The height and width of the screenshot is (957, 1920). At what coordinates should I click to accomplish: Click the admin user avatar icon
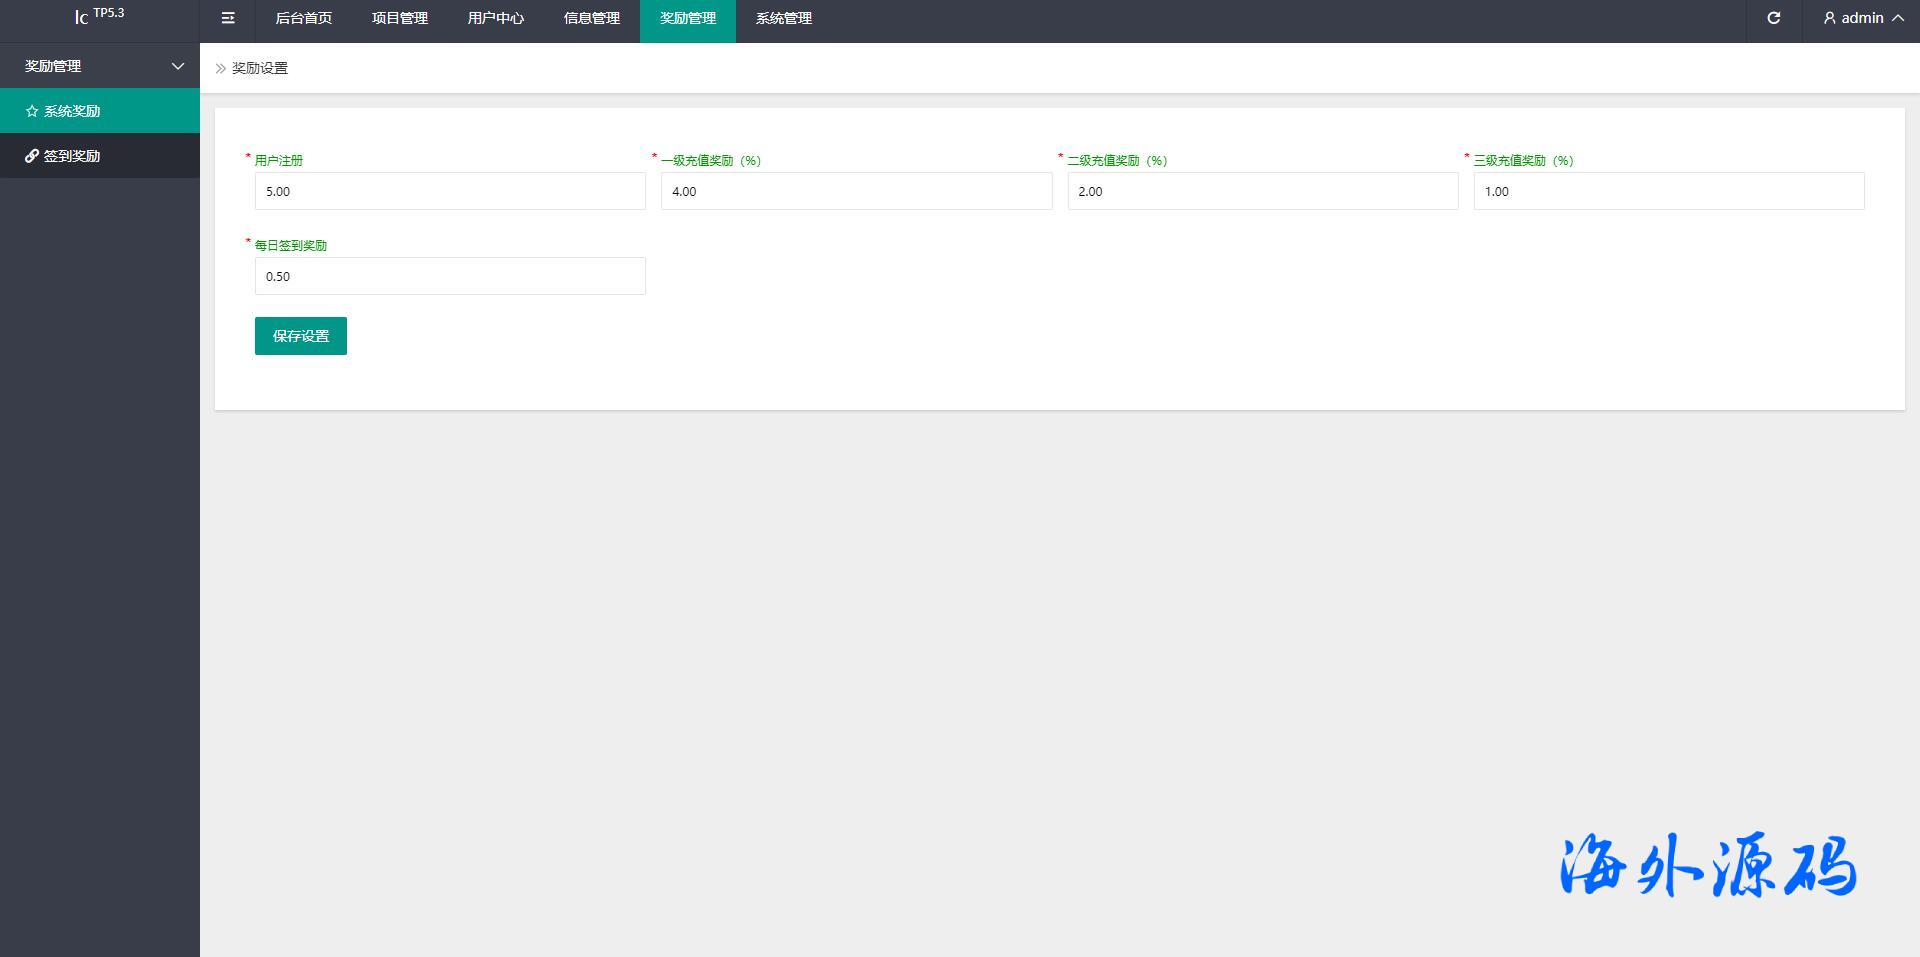(1829, 18)
